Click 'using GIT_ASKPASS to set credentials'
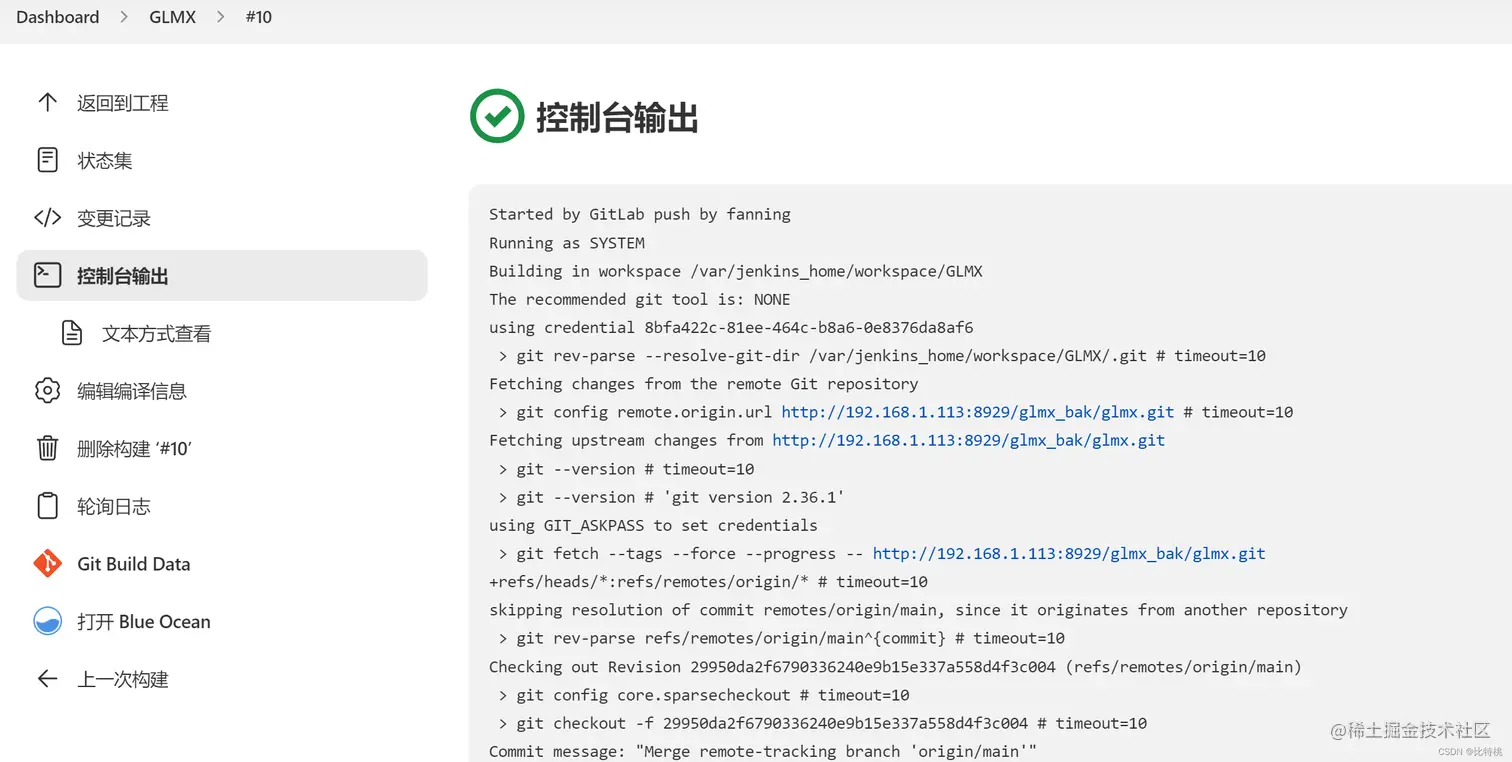Viewport: 1512px width, 762px height. click(653, 525)
